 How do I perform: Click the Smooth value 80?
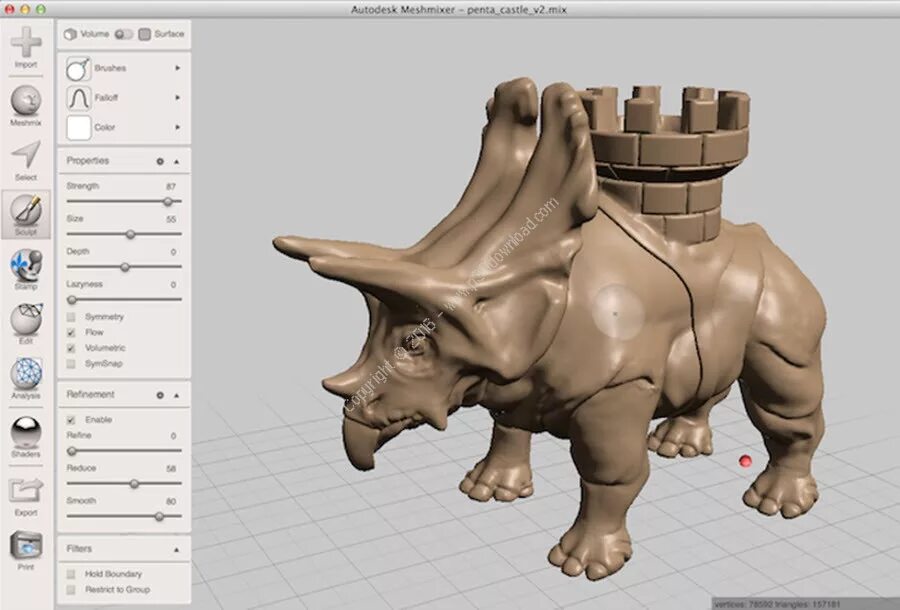coord(170,501)
